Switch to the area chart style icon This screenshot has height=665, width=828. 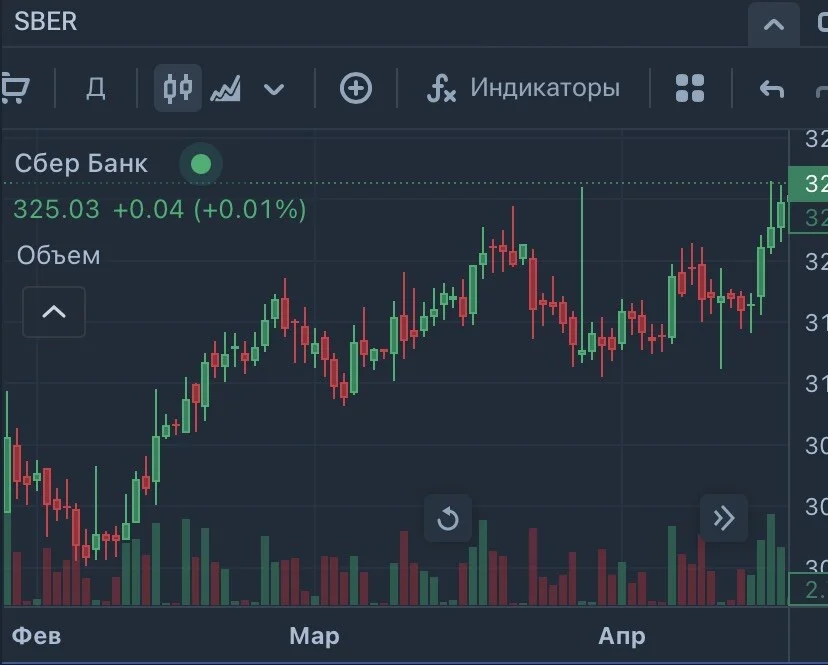click(225, 88)
